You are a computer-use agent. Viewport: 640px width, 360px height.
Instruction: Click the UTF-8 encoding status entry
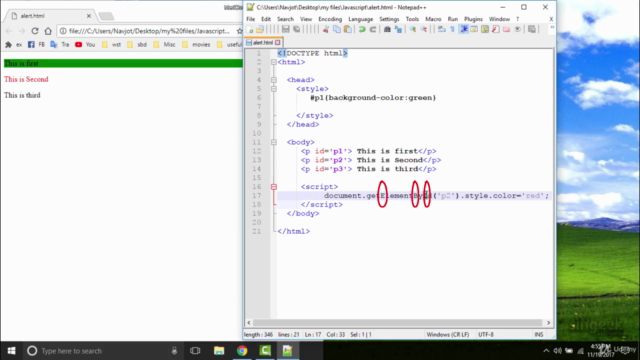[x=486, y=335]
